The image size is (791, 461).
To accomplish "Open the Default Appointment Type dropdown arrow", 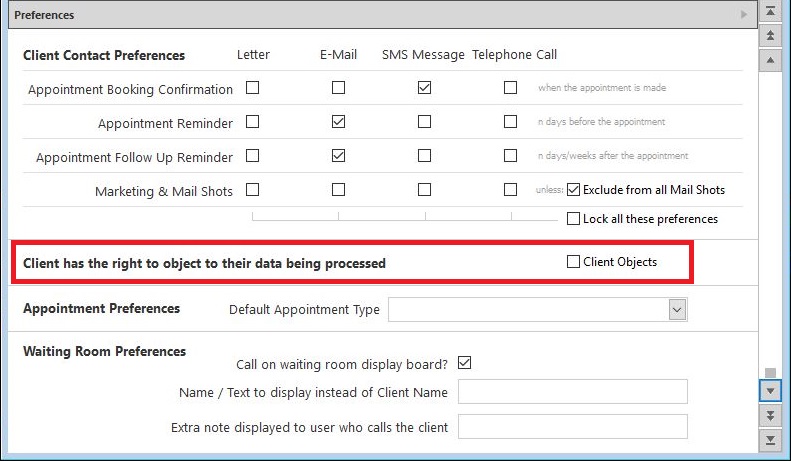I will click(677, 309).
